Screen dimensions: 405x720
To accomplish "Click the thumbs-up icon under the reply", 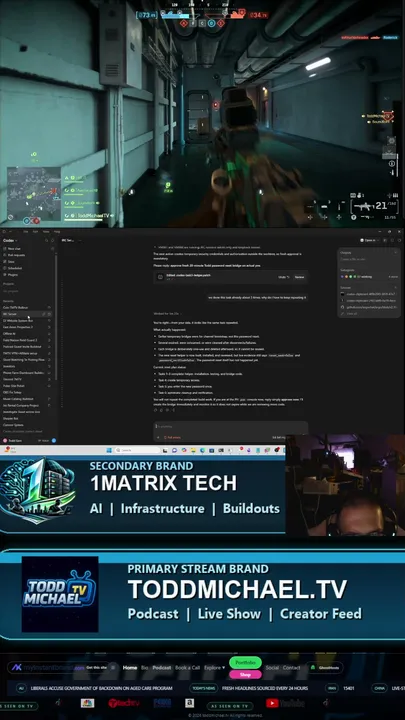I will click(x=161, y=410).
